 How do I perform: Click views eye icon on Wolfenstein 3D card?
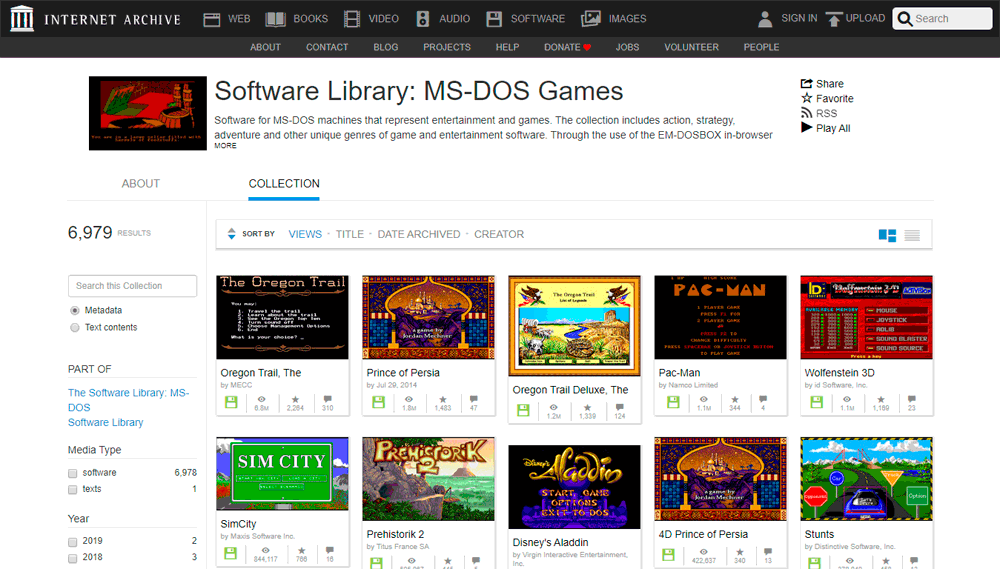tap(847, 399)
